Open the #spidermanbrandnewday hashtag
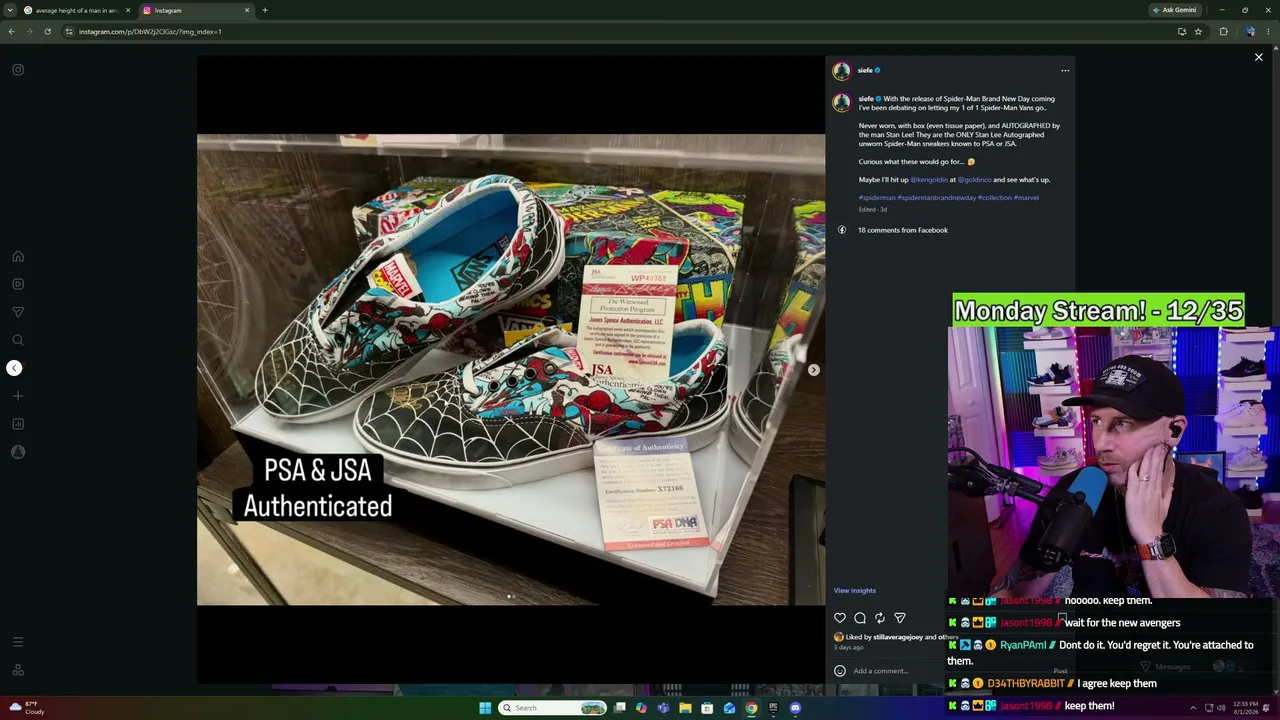Image resolution: width=1280 pixels, height=720 pixels. tap(937, 198)
